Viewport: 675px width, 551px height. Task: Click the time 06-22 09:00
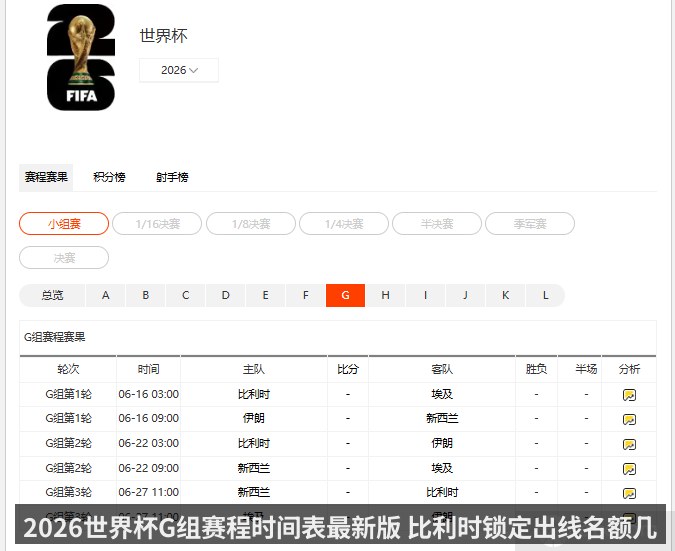click(x=149, y=468)
